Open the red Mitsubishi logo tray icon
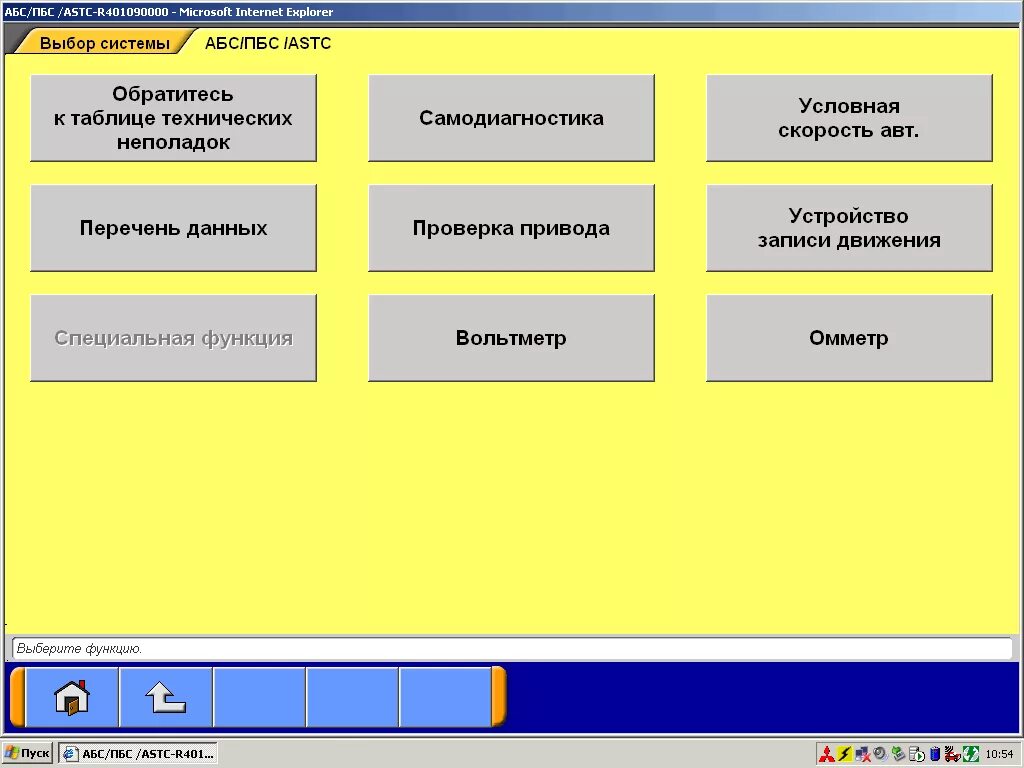Image resolution: width=1024 pixels, height=768 pixels. tap(827, 754)
